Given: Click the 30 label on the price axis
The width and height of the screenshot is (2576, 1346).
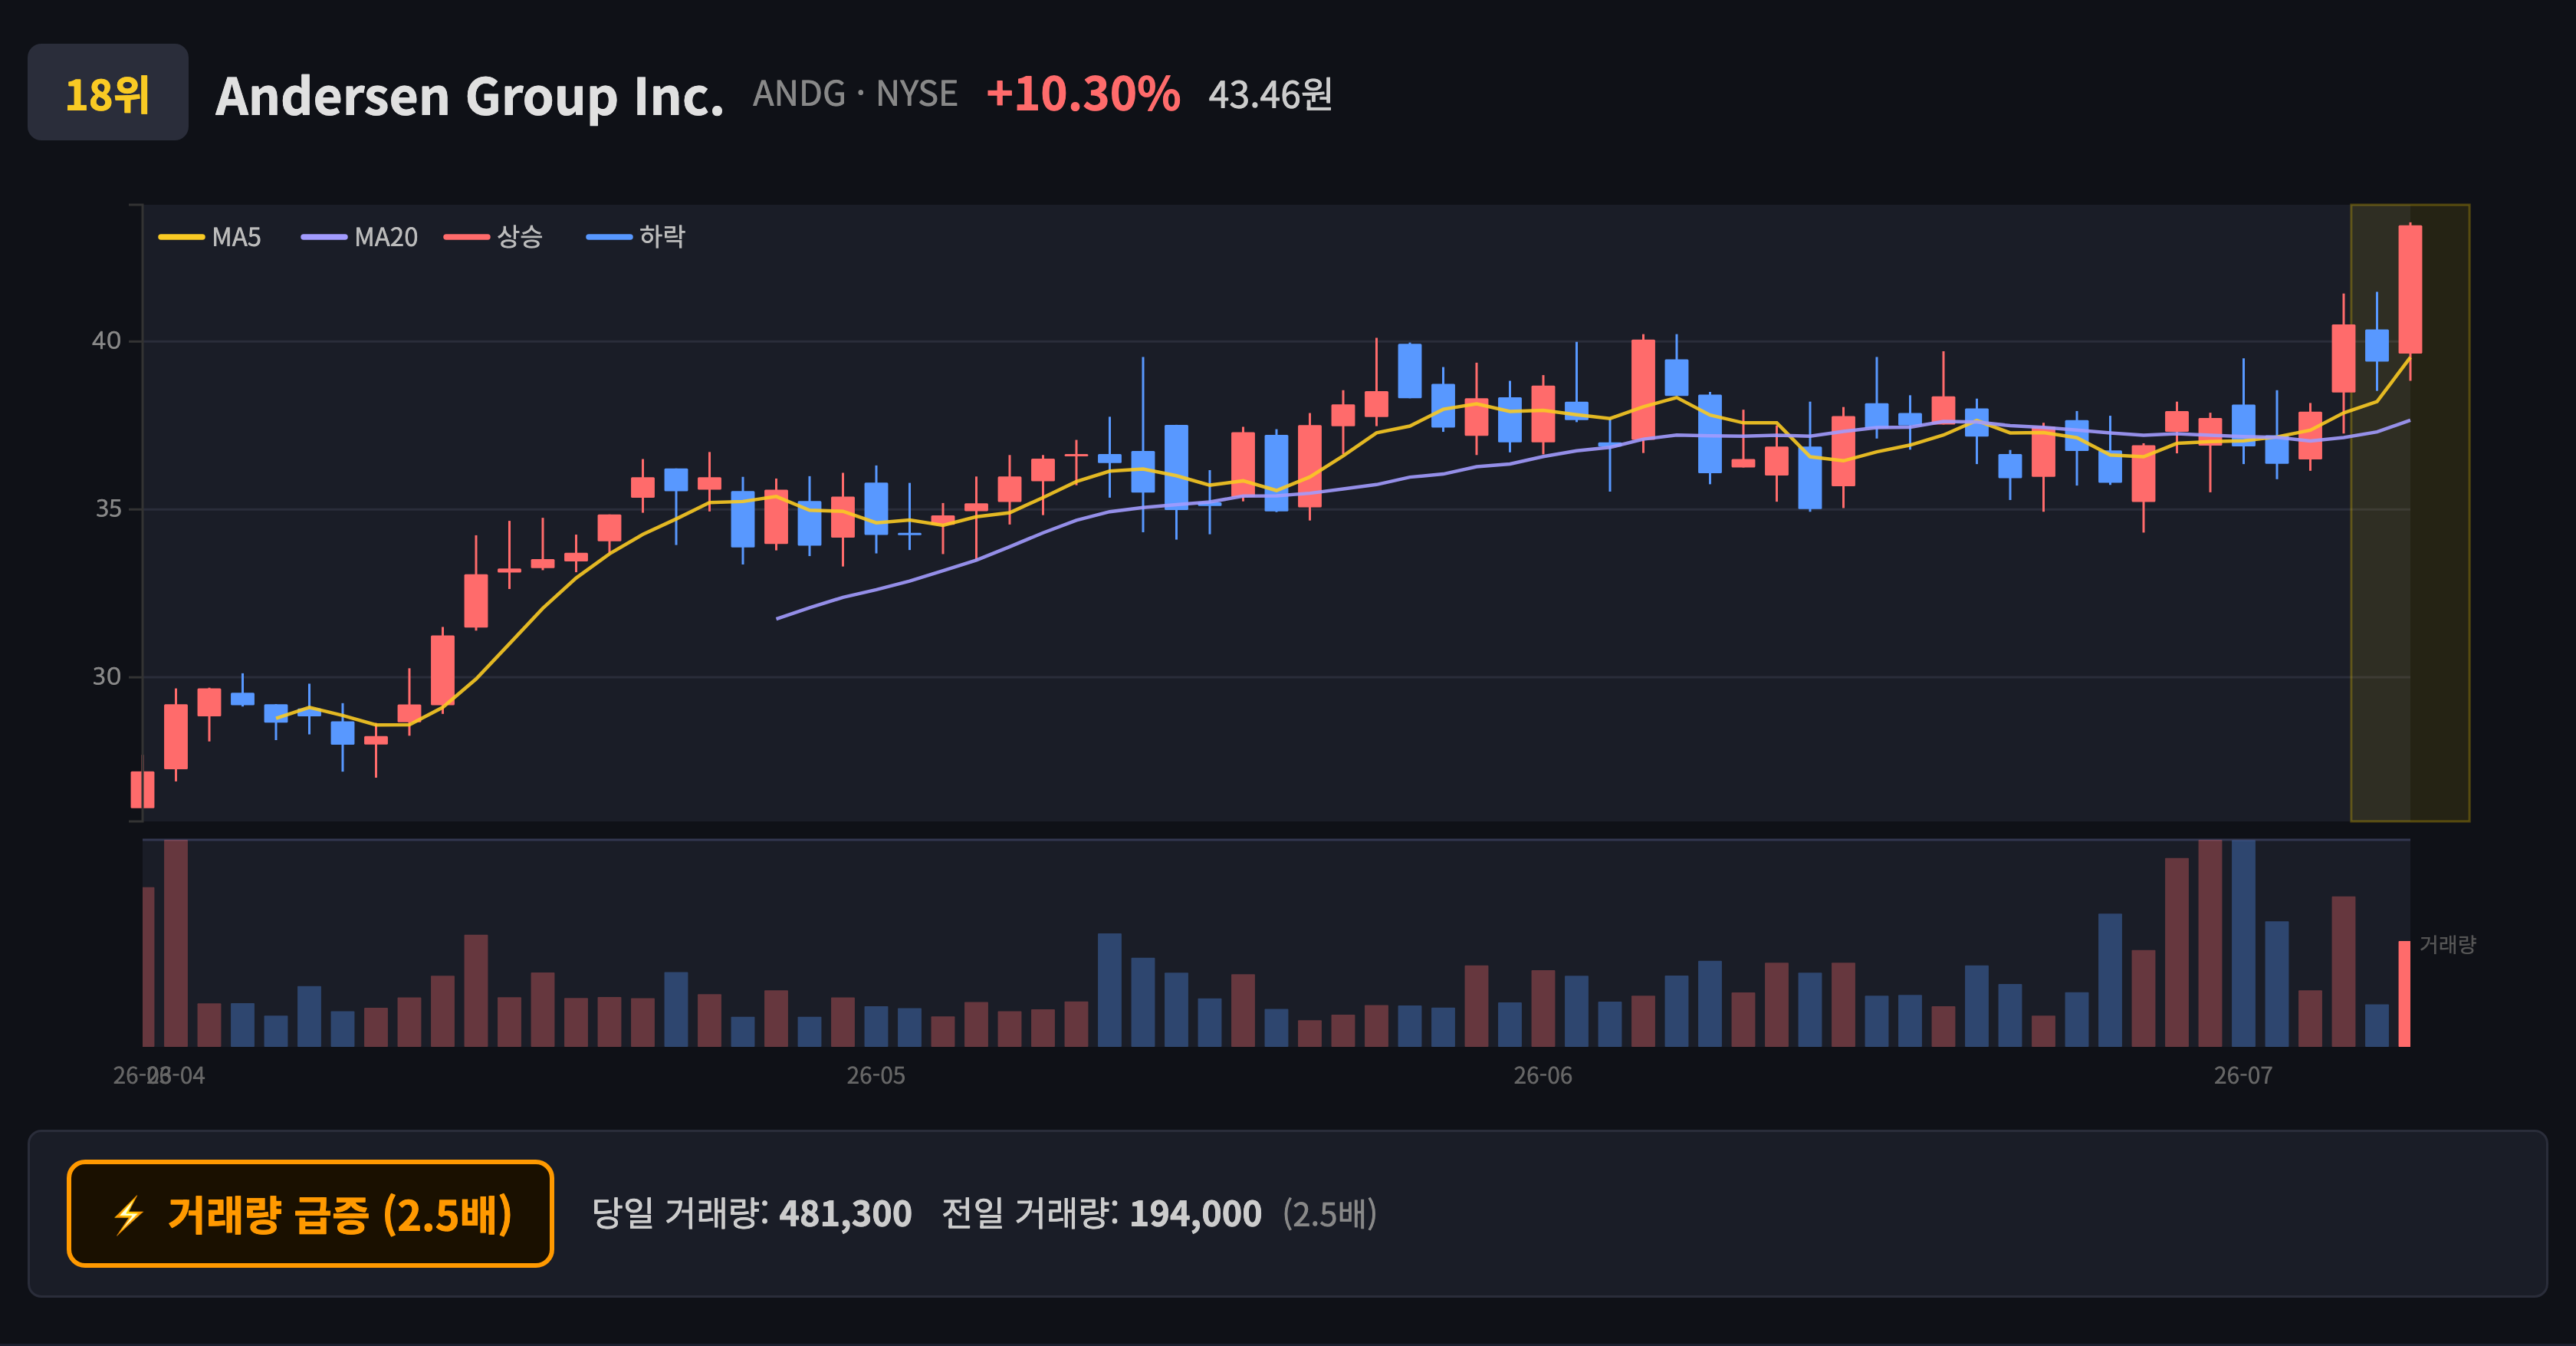Looking at the screenshot, I should pos(106,677).
